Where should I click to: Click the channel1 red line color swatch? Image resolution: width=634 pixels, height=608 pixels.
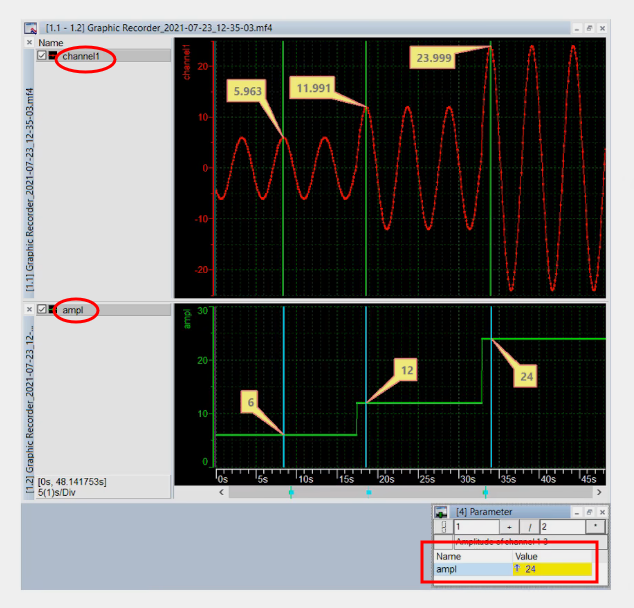52,55
